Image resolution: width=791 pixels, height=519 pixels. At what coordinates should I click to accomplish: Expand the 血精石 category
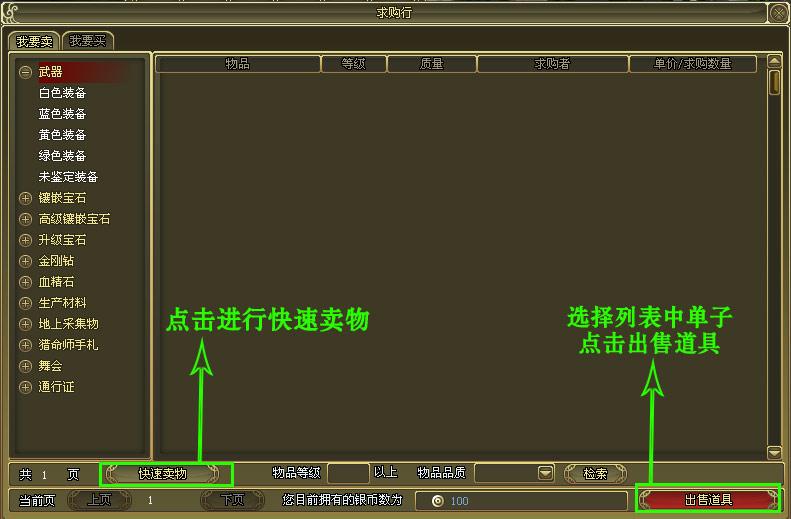tap(25, 282)
